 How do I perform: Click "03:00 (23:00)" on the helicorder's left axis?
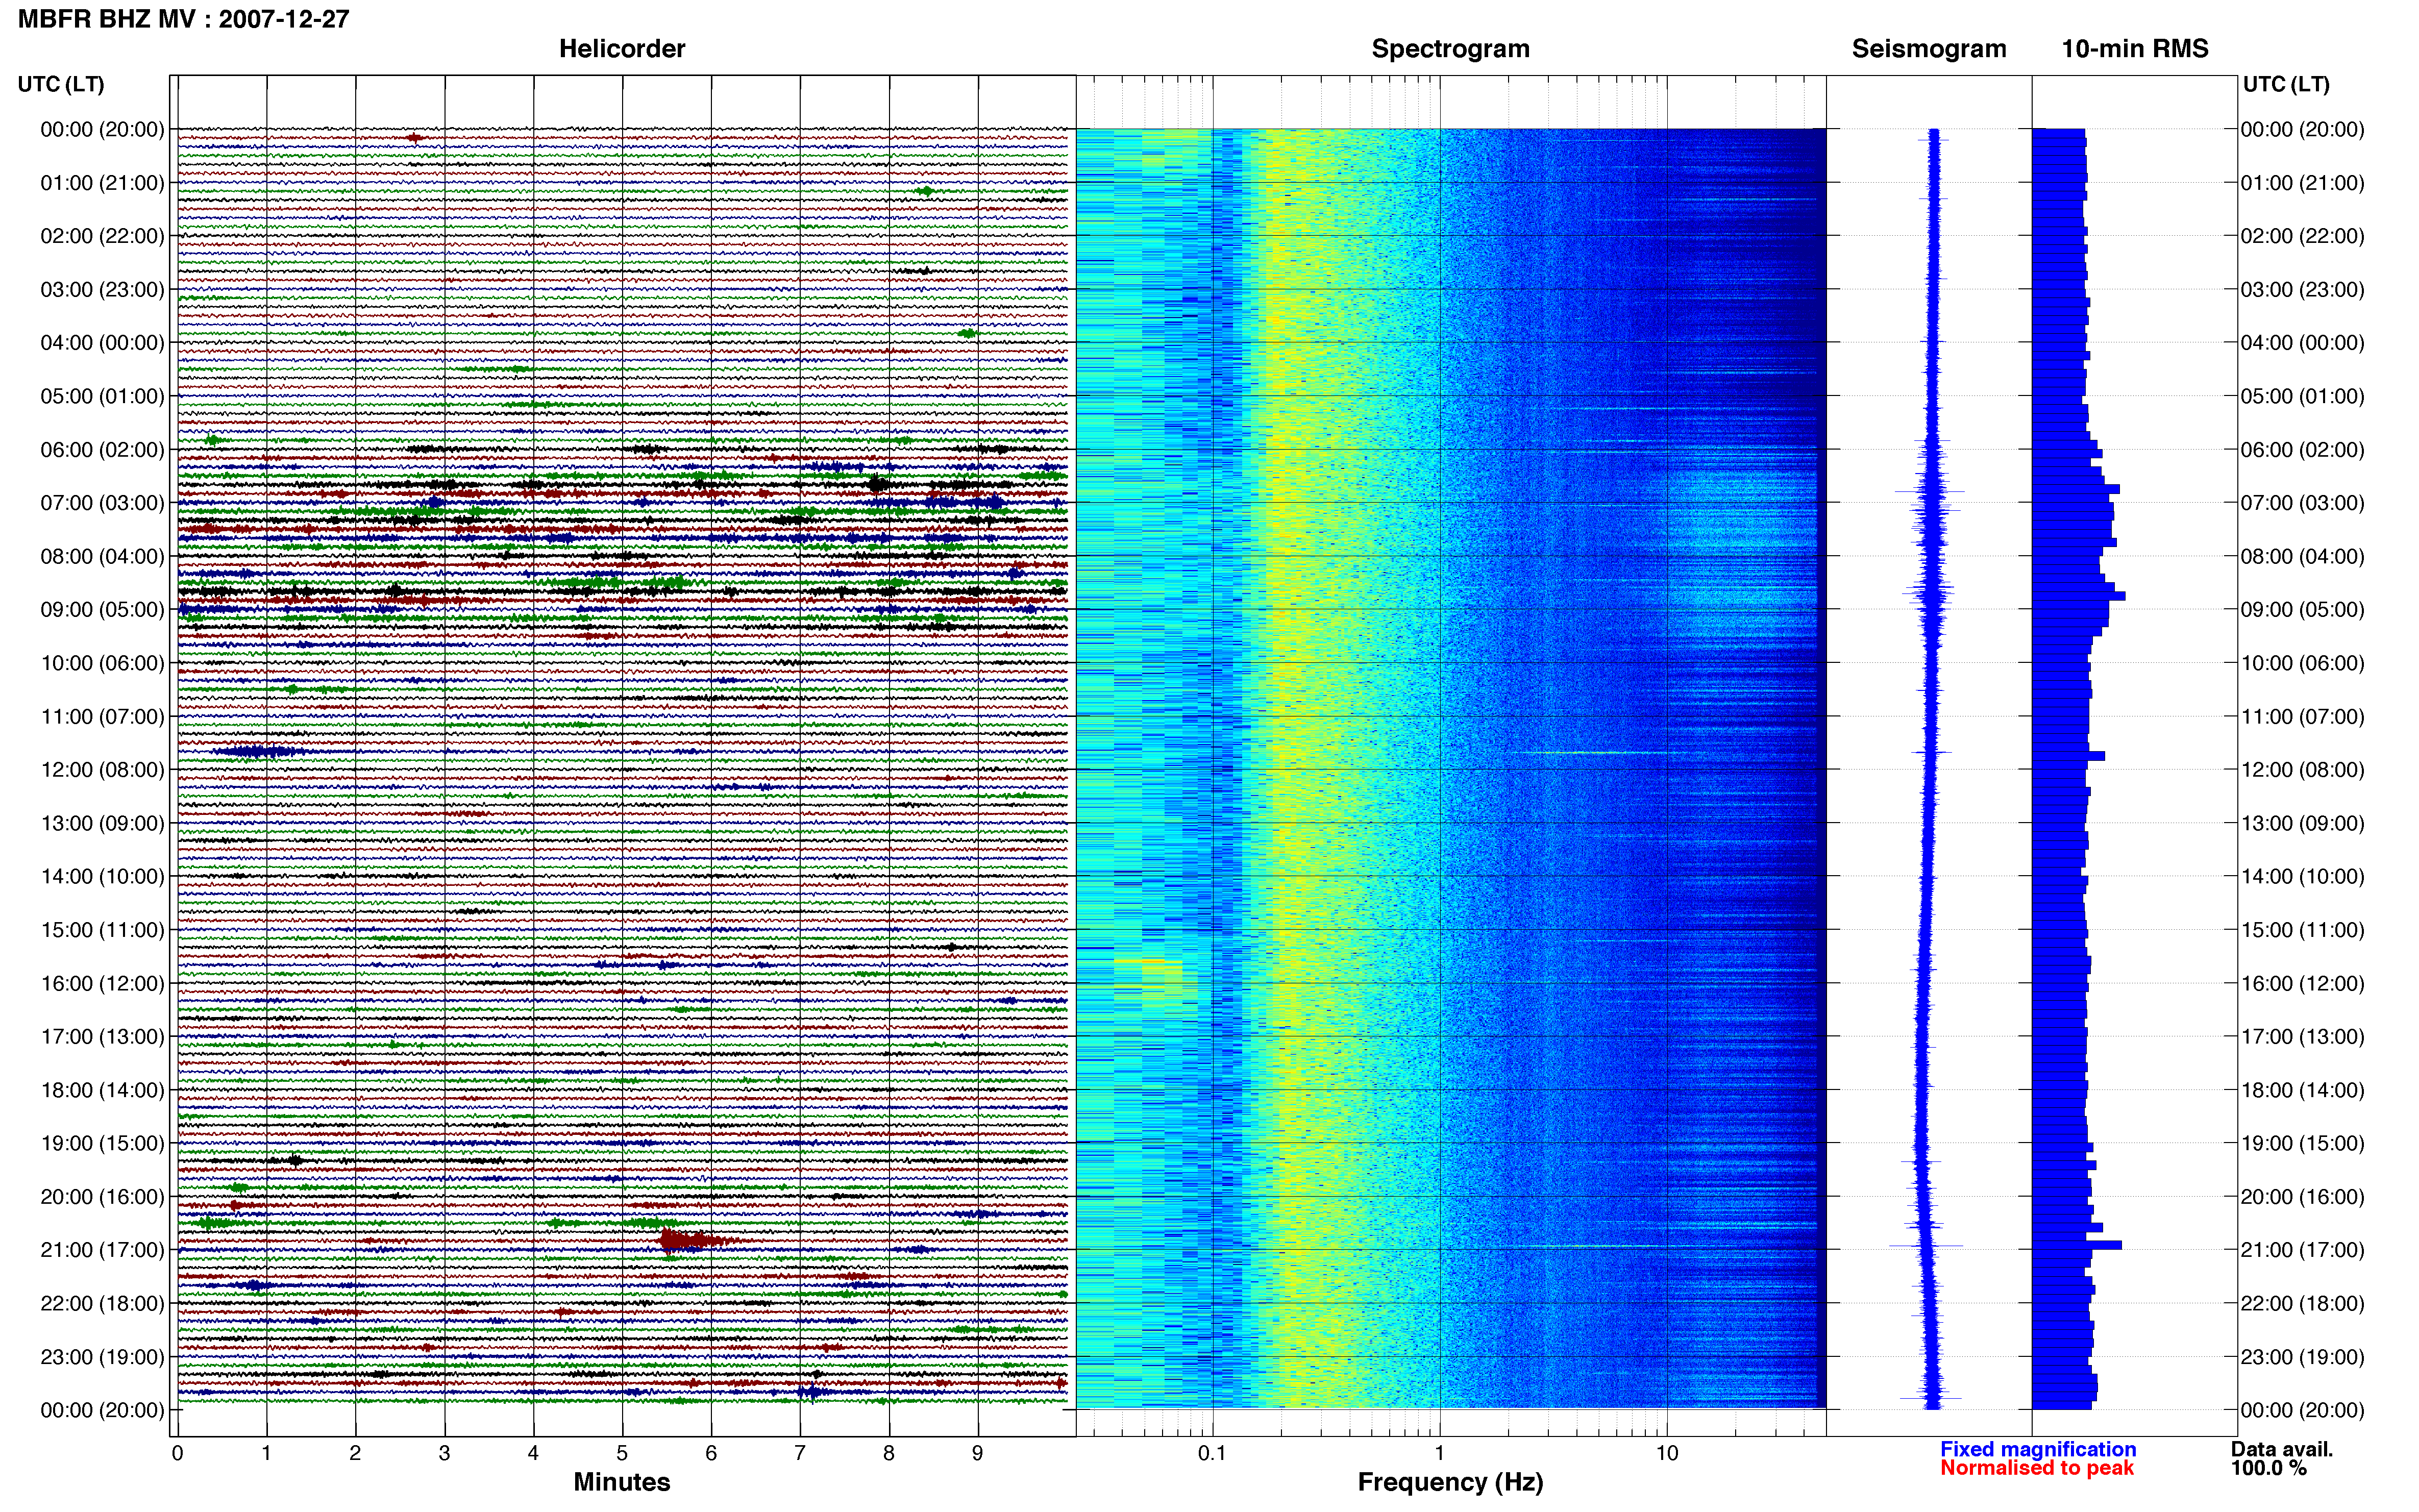(102, 290)
